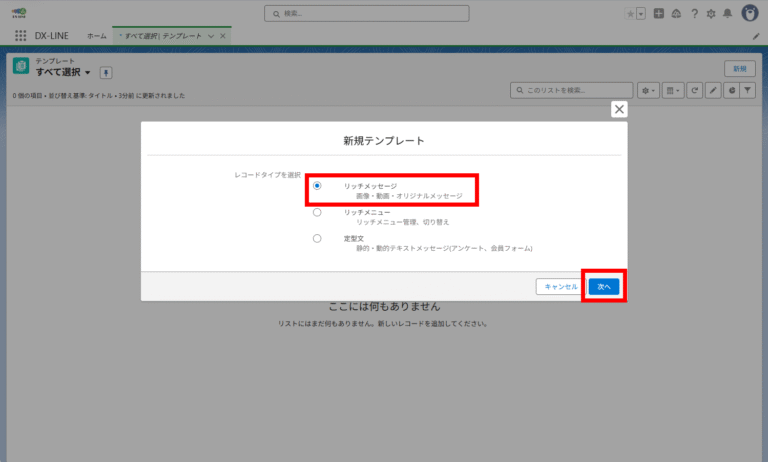
Task: Select the すべて選択 | テンプレート tab
Action: click(163, 35)
